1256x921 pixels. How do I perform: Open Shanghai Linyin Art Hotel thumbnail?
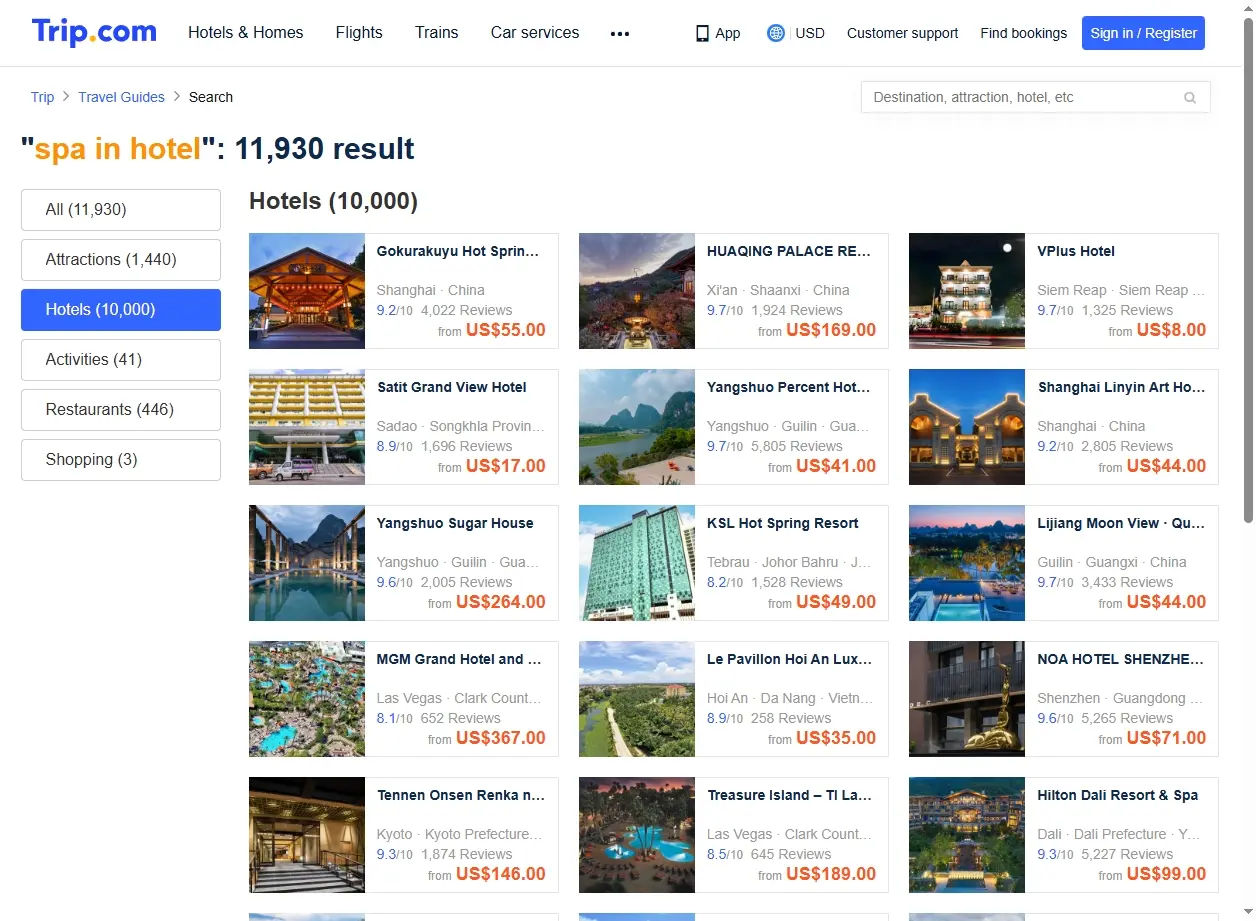pos(967,427)
